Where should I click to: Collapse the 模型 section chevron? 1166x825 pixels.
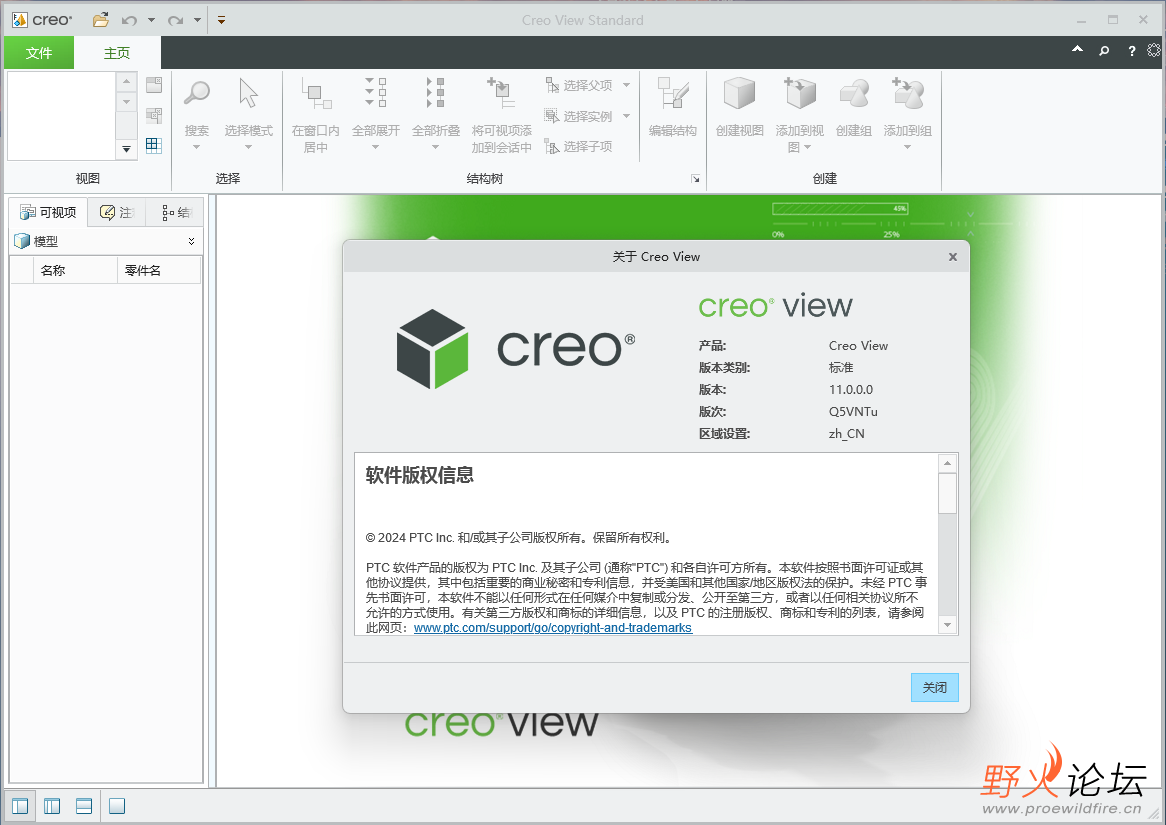coord(191,241)
